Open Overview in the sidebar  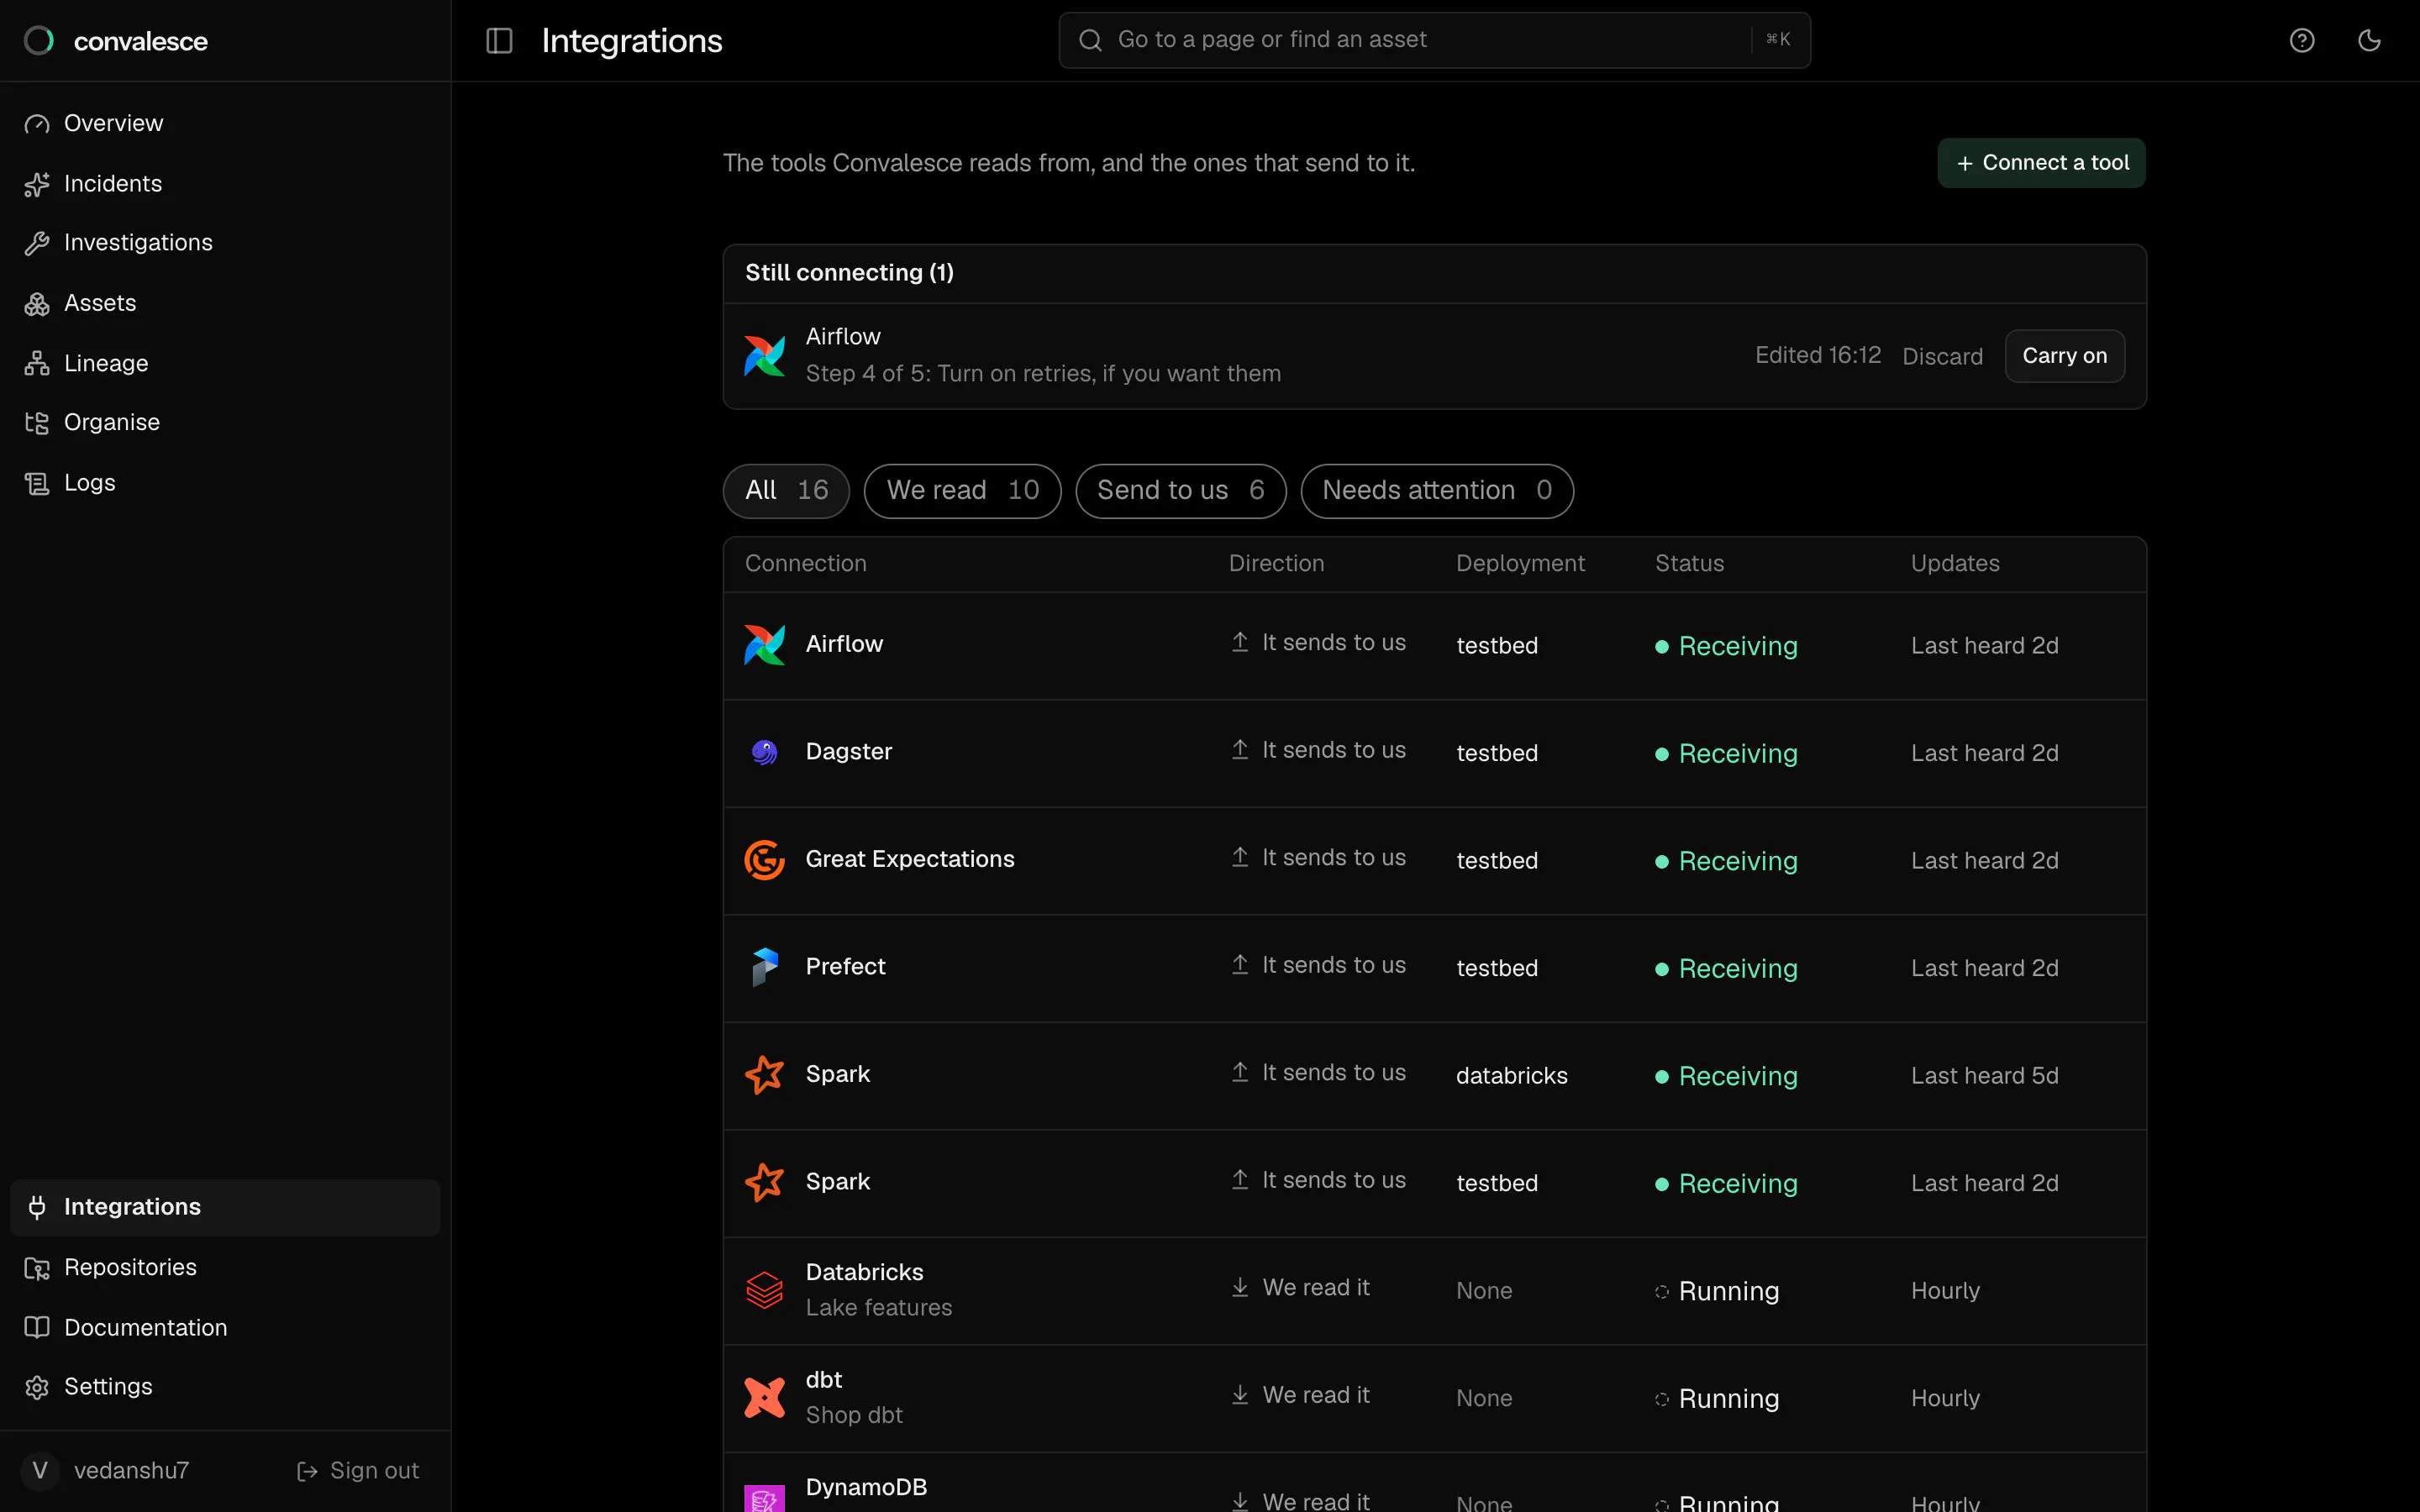click(225, 123)
